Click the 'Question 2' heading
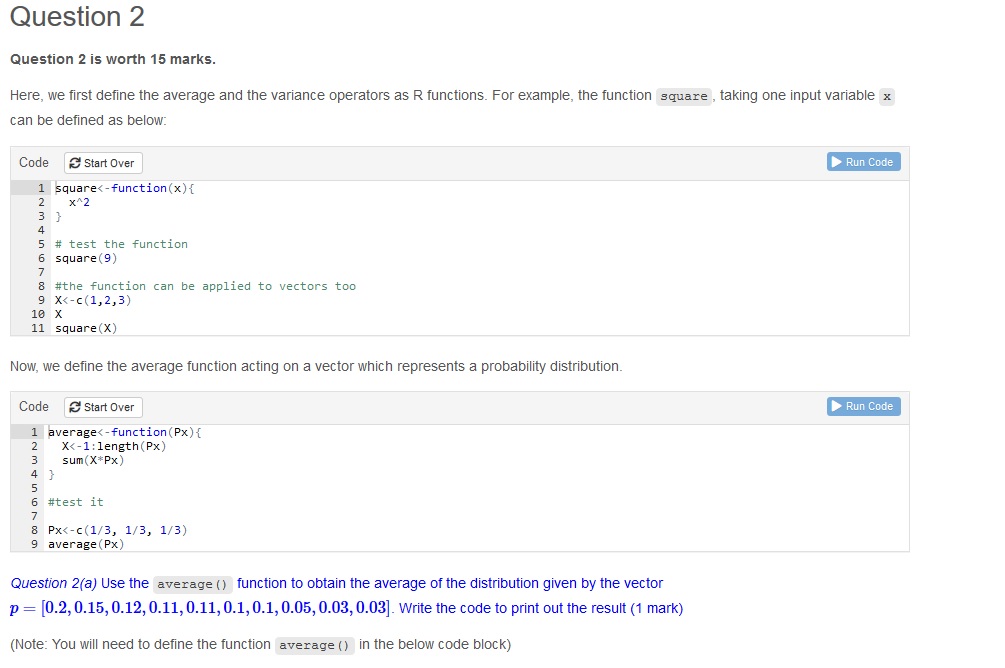This screenshot has height=668, width=1005. [77, 17]
